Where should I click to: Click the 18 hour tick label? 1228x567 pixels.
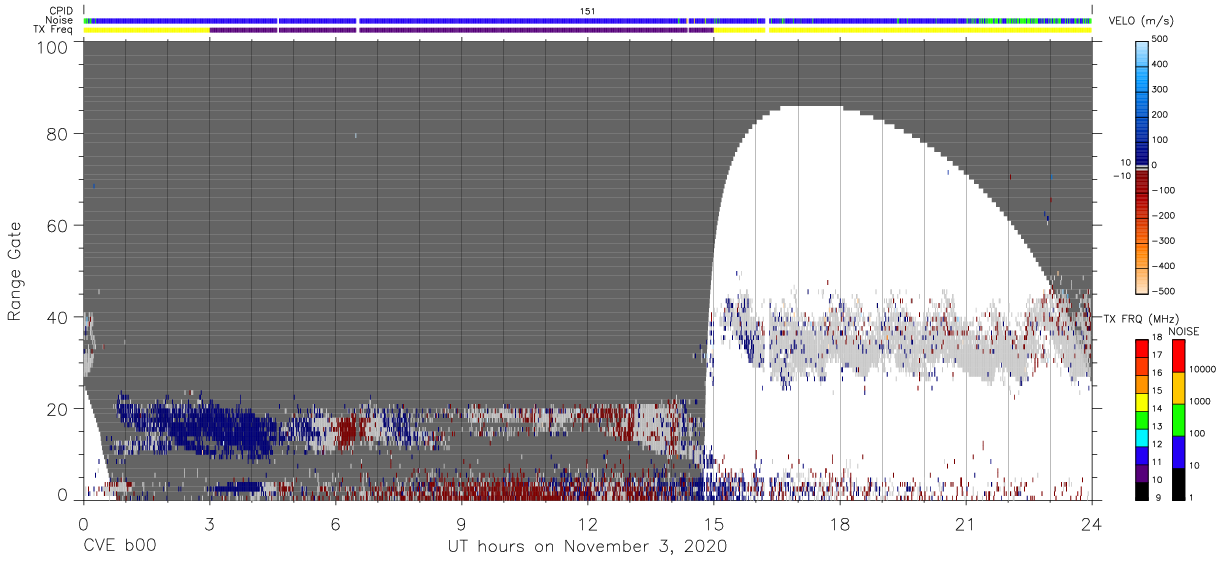click(x=839, y=525)
